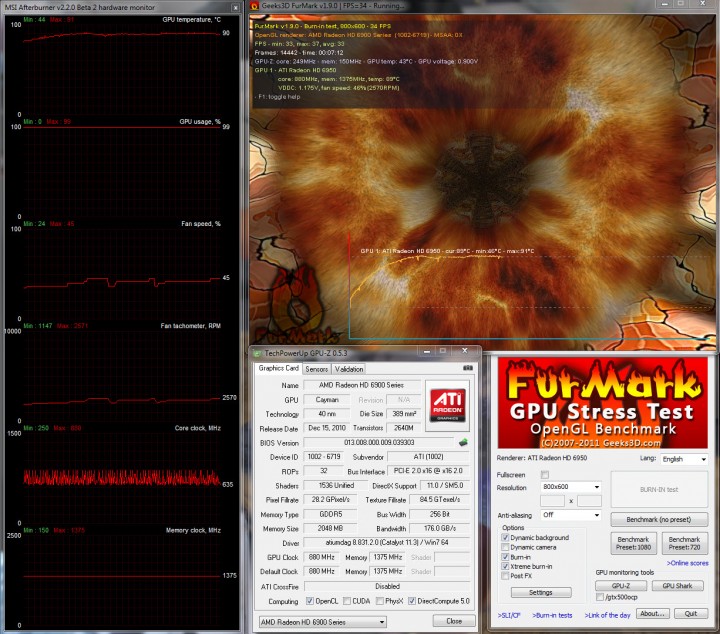Click the custom resolution width field
Screen dimensions: 720x634
pyautogui.click(x=552, y=501)
